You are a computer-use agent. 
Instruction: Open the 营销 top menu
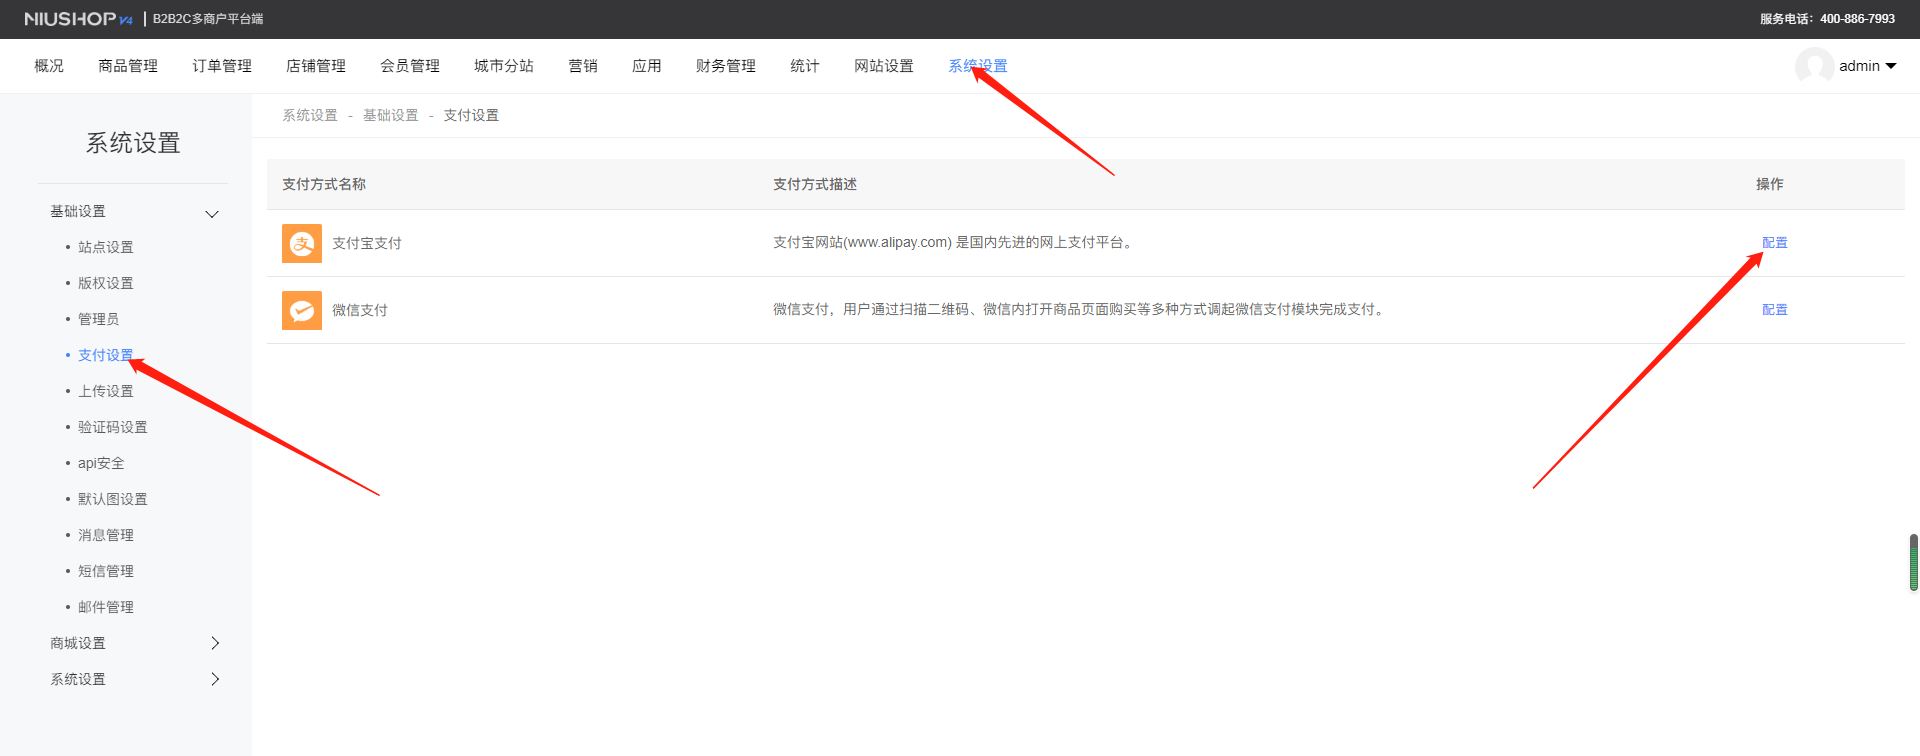coord(583,66)
